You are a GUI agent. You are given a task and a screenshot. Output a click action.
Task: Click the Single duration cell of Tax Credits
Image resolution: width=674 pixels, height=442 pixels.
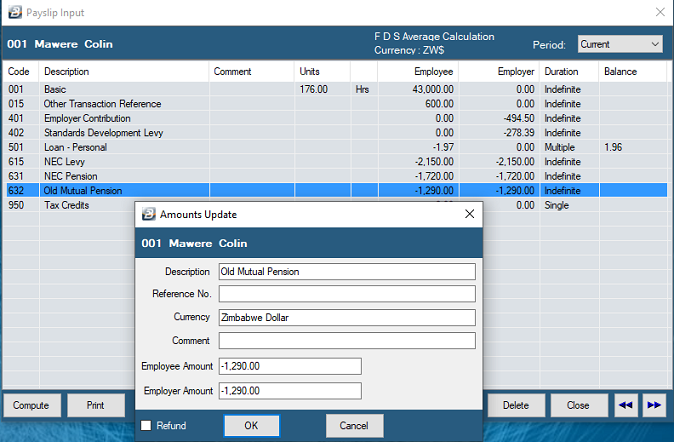(x=557, y=205)
